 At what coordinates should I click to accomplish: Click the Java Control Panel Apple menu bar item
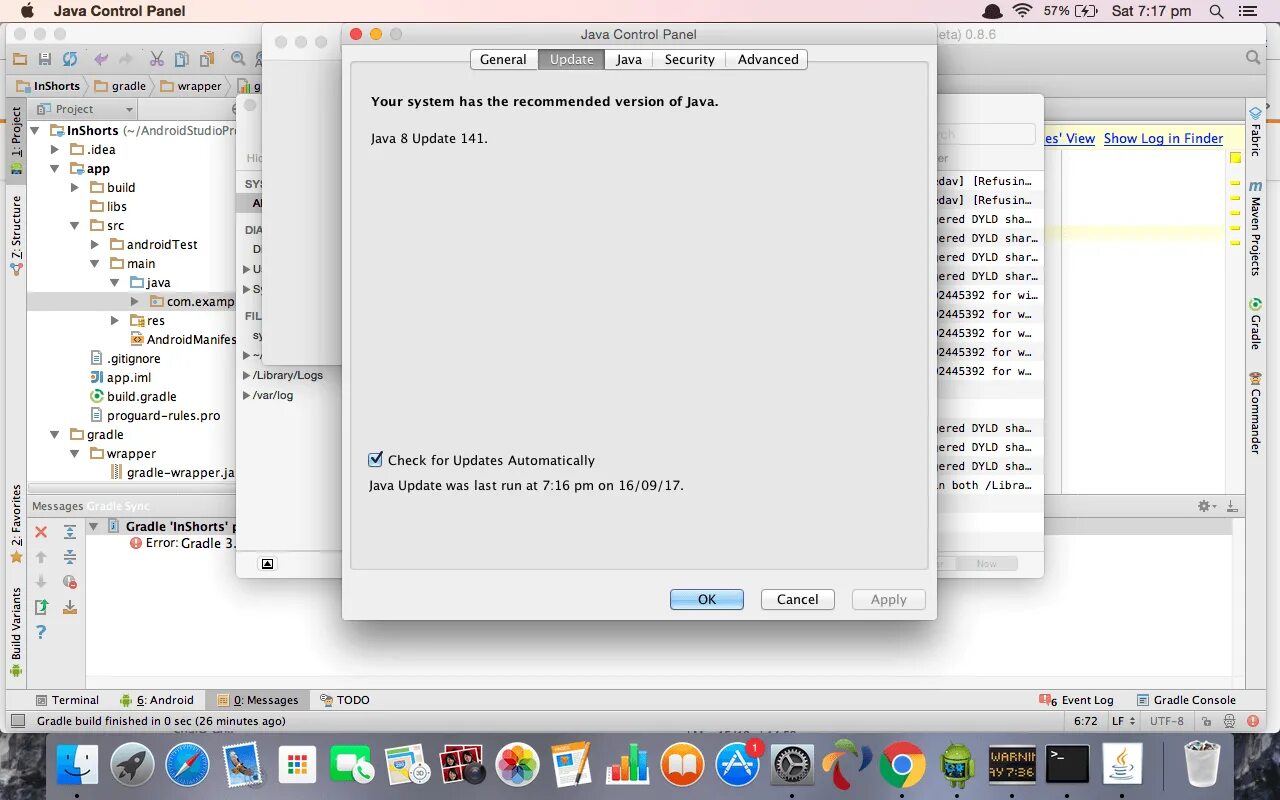click(119, 11)
